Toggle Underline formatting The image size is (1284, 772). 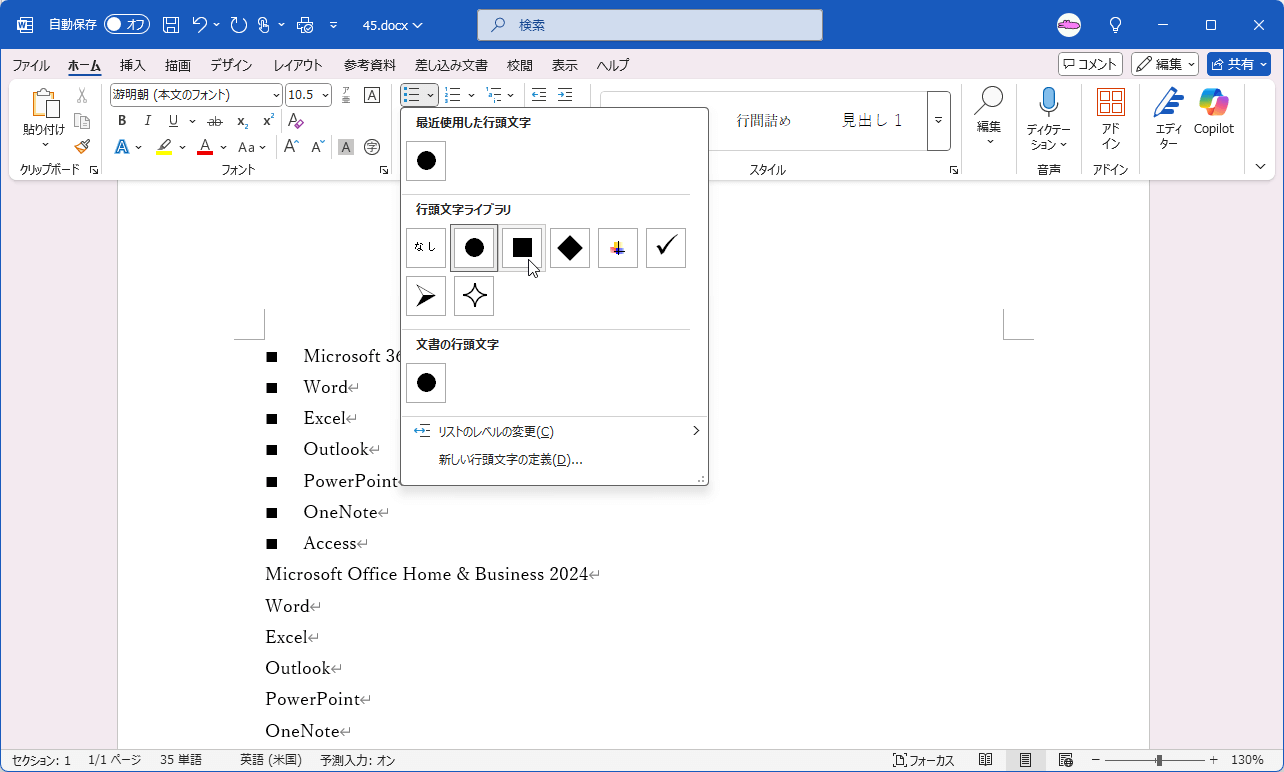click(174, 121)
